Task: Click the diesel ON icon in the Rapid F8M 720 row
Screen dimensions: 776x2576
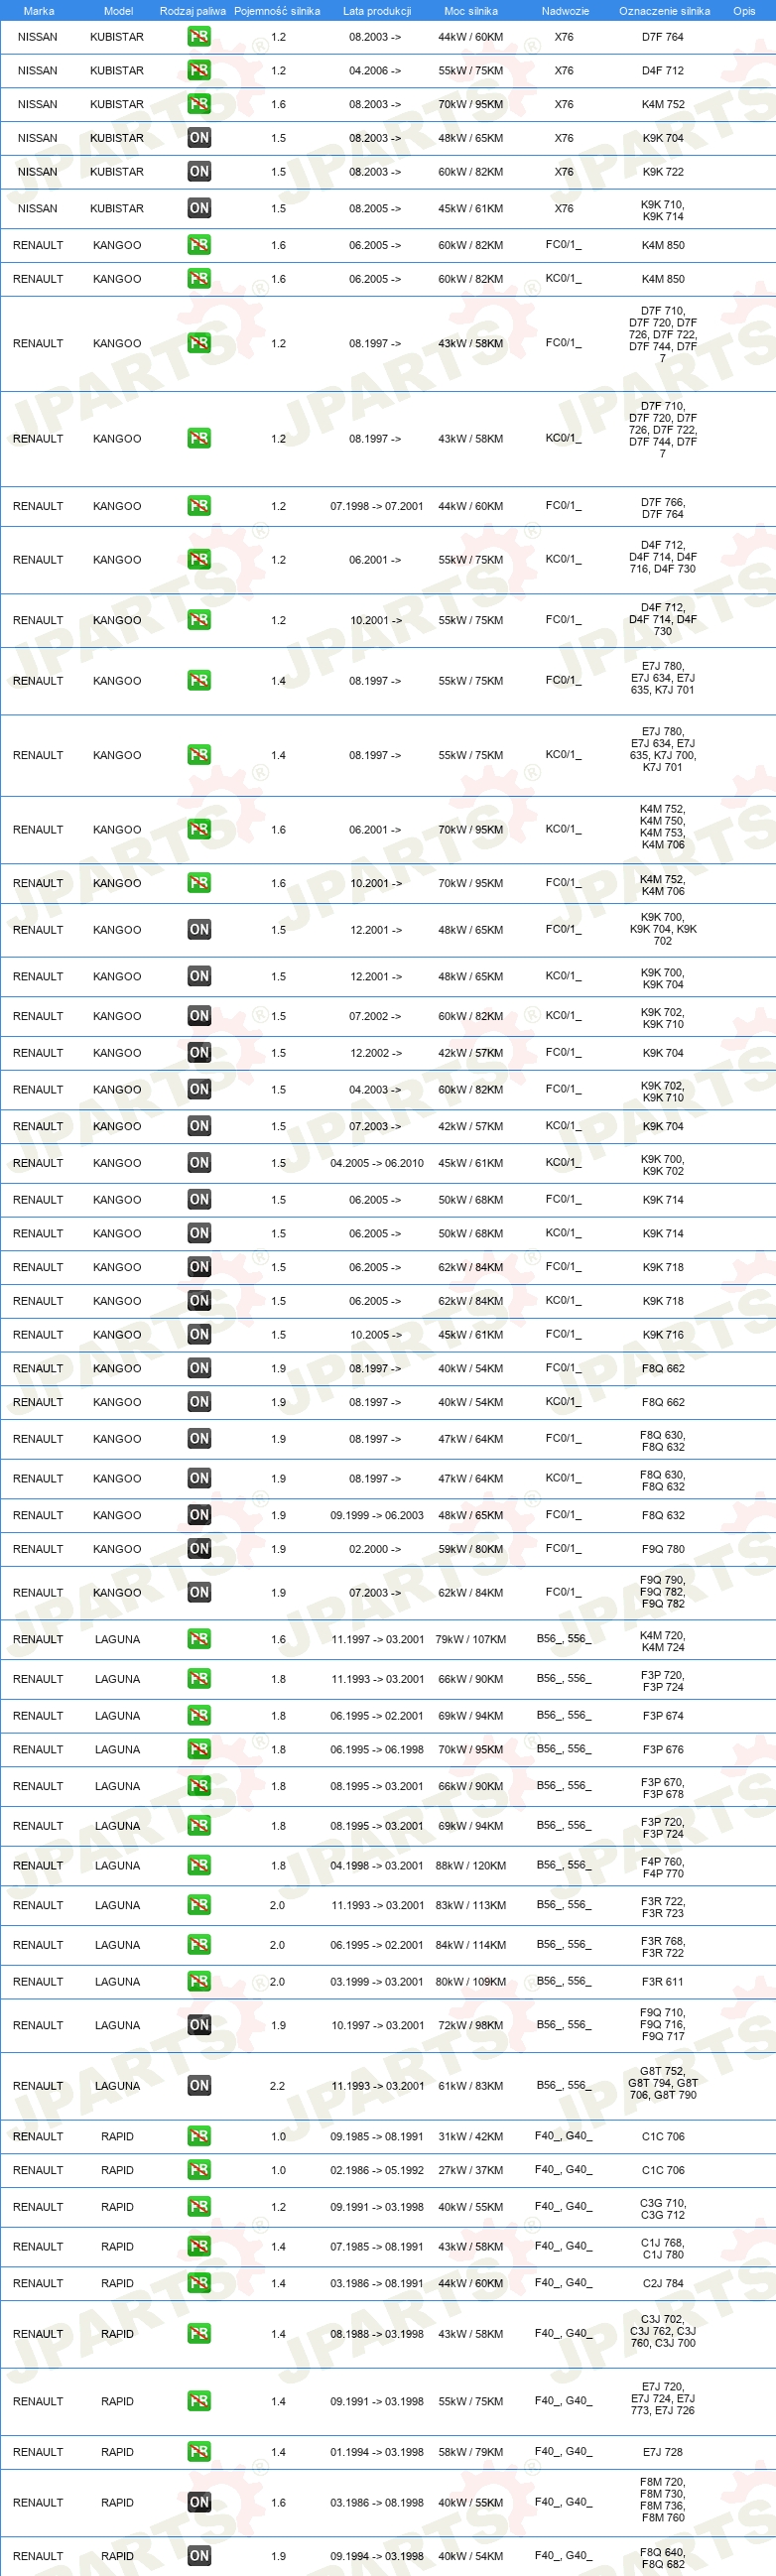Action: click(199, 2502)
